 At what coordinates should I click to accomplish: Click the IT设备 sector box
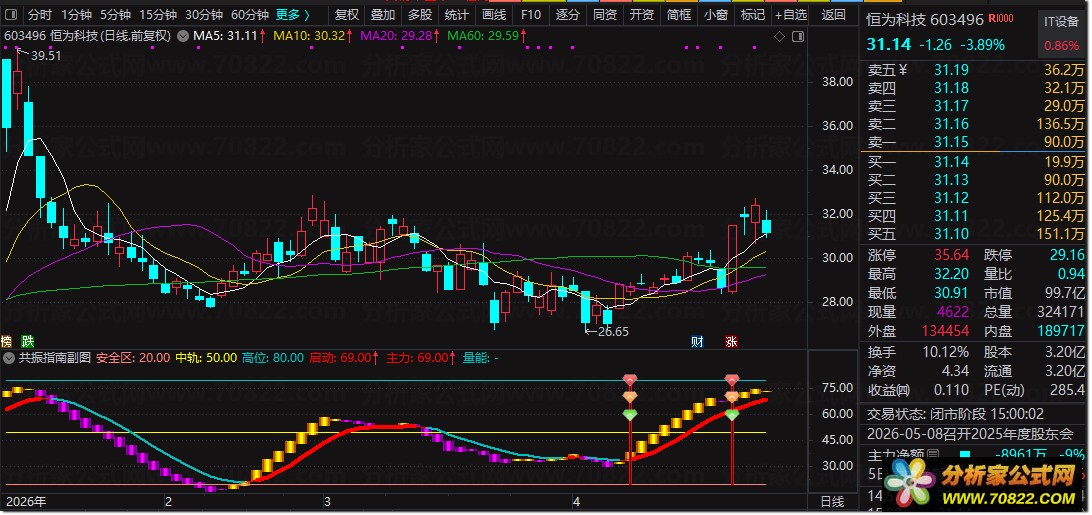pos(1061,20)
